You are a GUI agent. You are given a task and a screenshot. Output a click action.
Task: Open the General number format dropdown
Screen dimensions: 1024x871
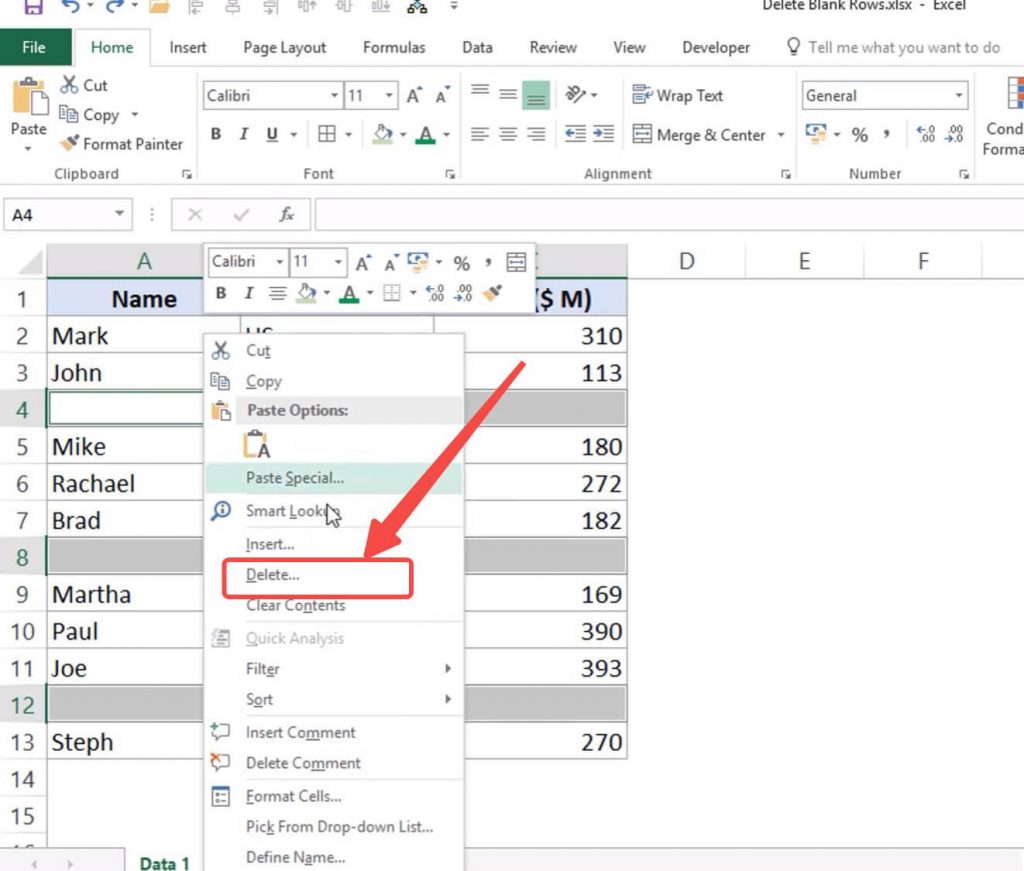click(959, 96)
